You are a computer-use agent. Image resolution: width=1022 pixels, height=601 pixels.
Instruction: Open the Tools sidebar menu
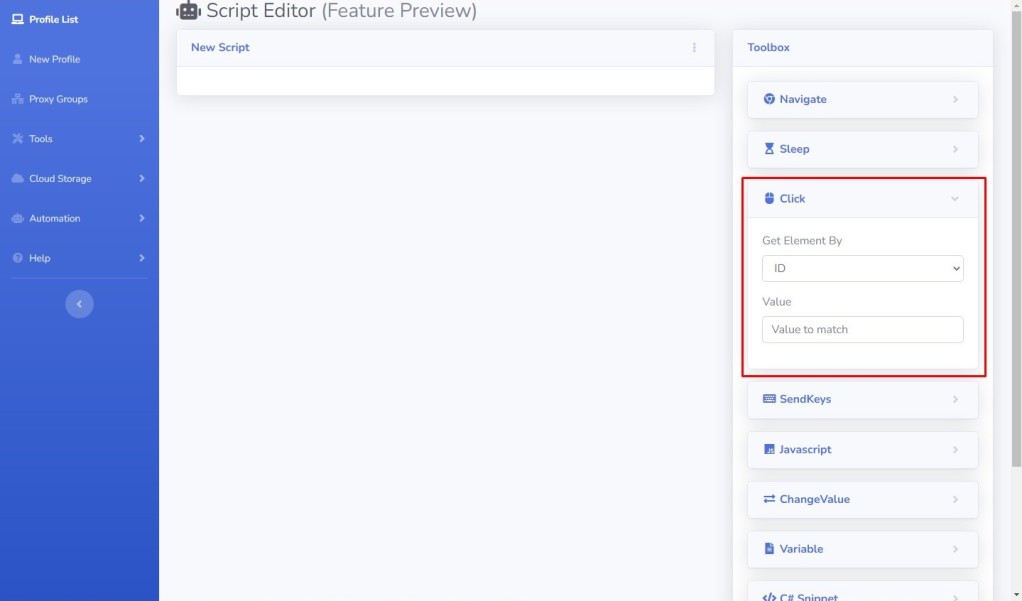(x=40, y=139)
